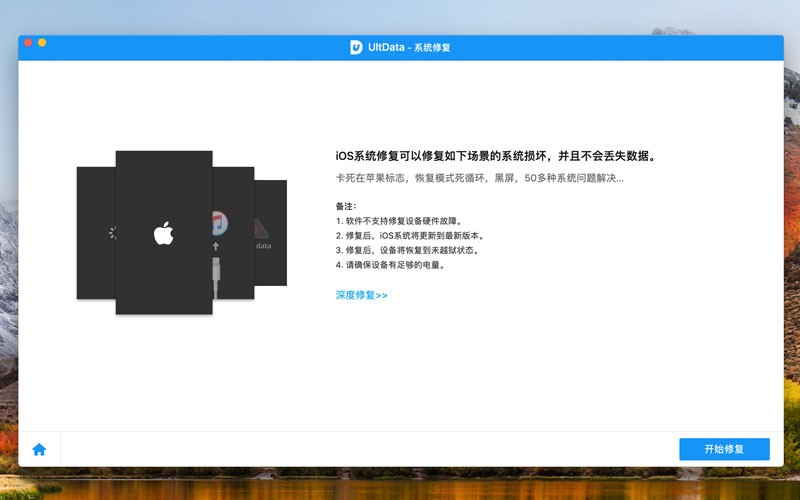Viewport: 800px width, 500px height.
Task: Click the UltData logo in title bar
Action: point(356,47)
